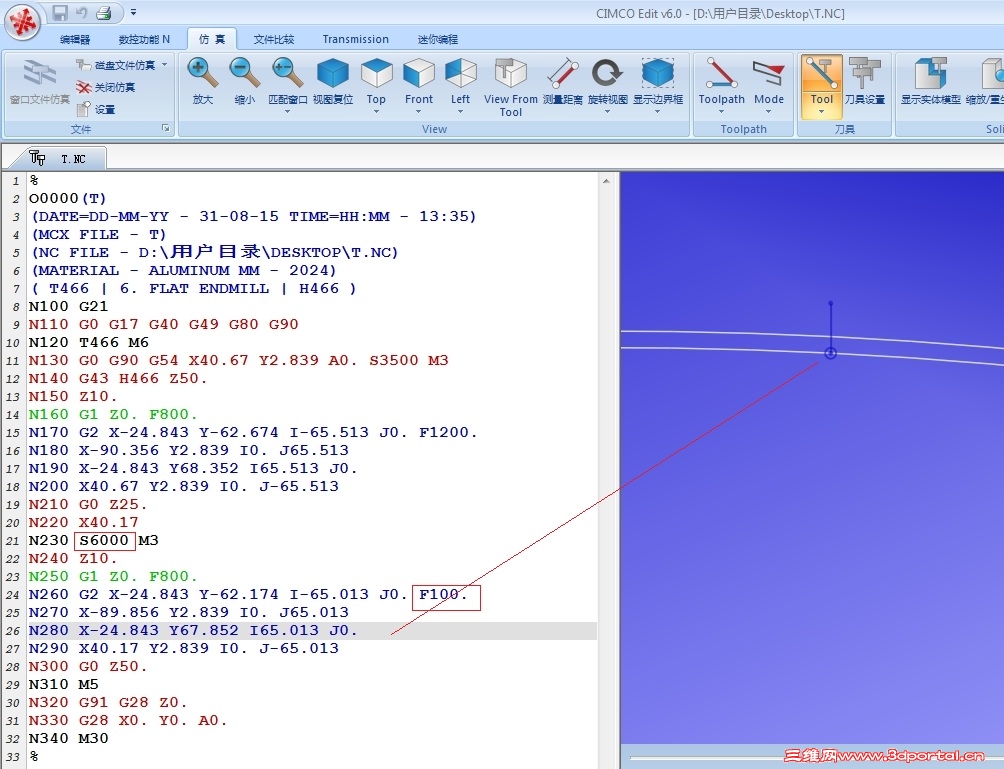Screen dimensions: 1004x769
Task: Click the 'N100 G21' code line
Action: point(69,306)
